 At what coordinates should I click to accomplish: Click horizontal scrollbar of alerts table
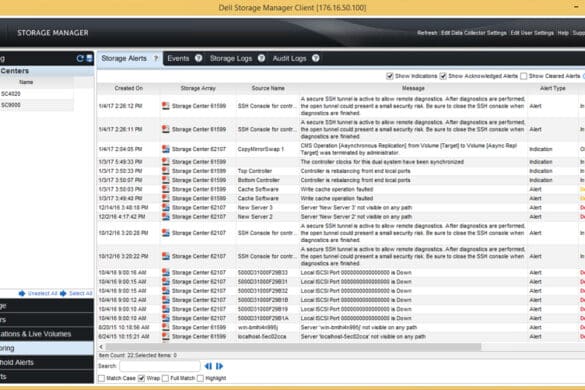tap(293, 347)
